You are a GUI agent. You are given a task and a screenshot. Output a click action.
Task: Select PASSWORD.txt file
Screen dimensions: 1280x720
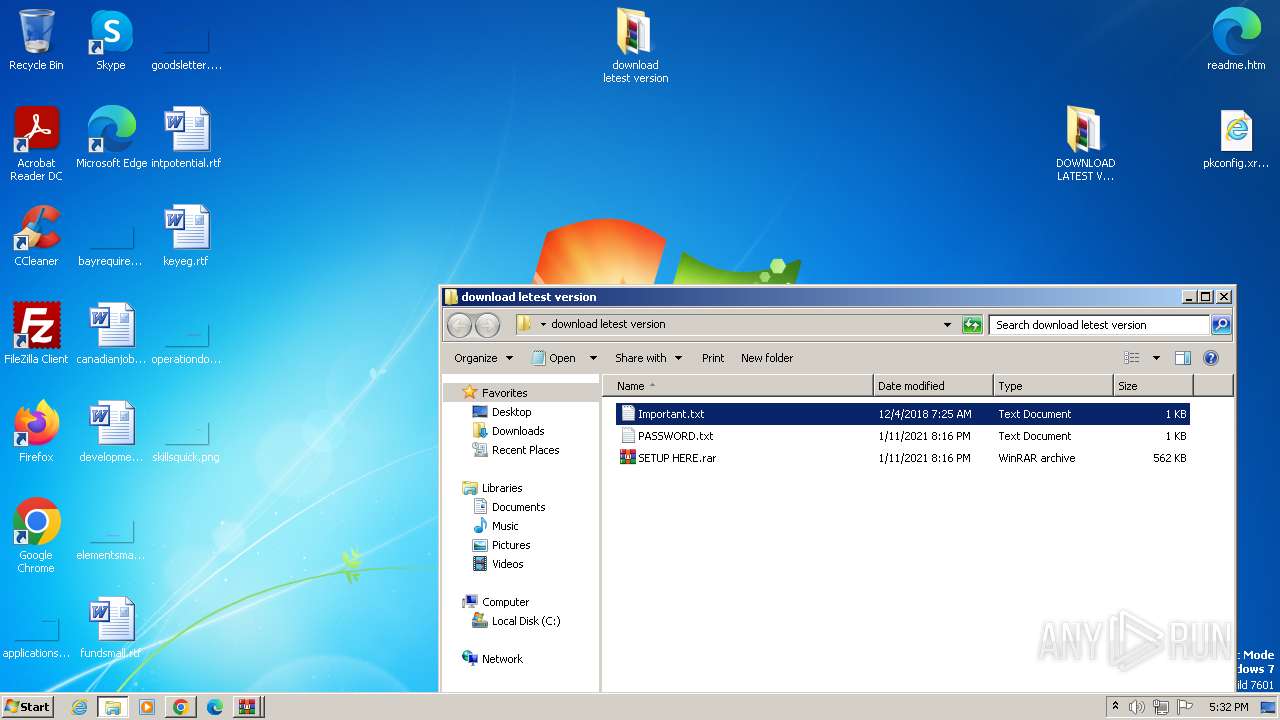pyautogui.click(x=903, y=436)
